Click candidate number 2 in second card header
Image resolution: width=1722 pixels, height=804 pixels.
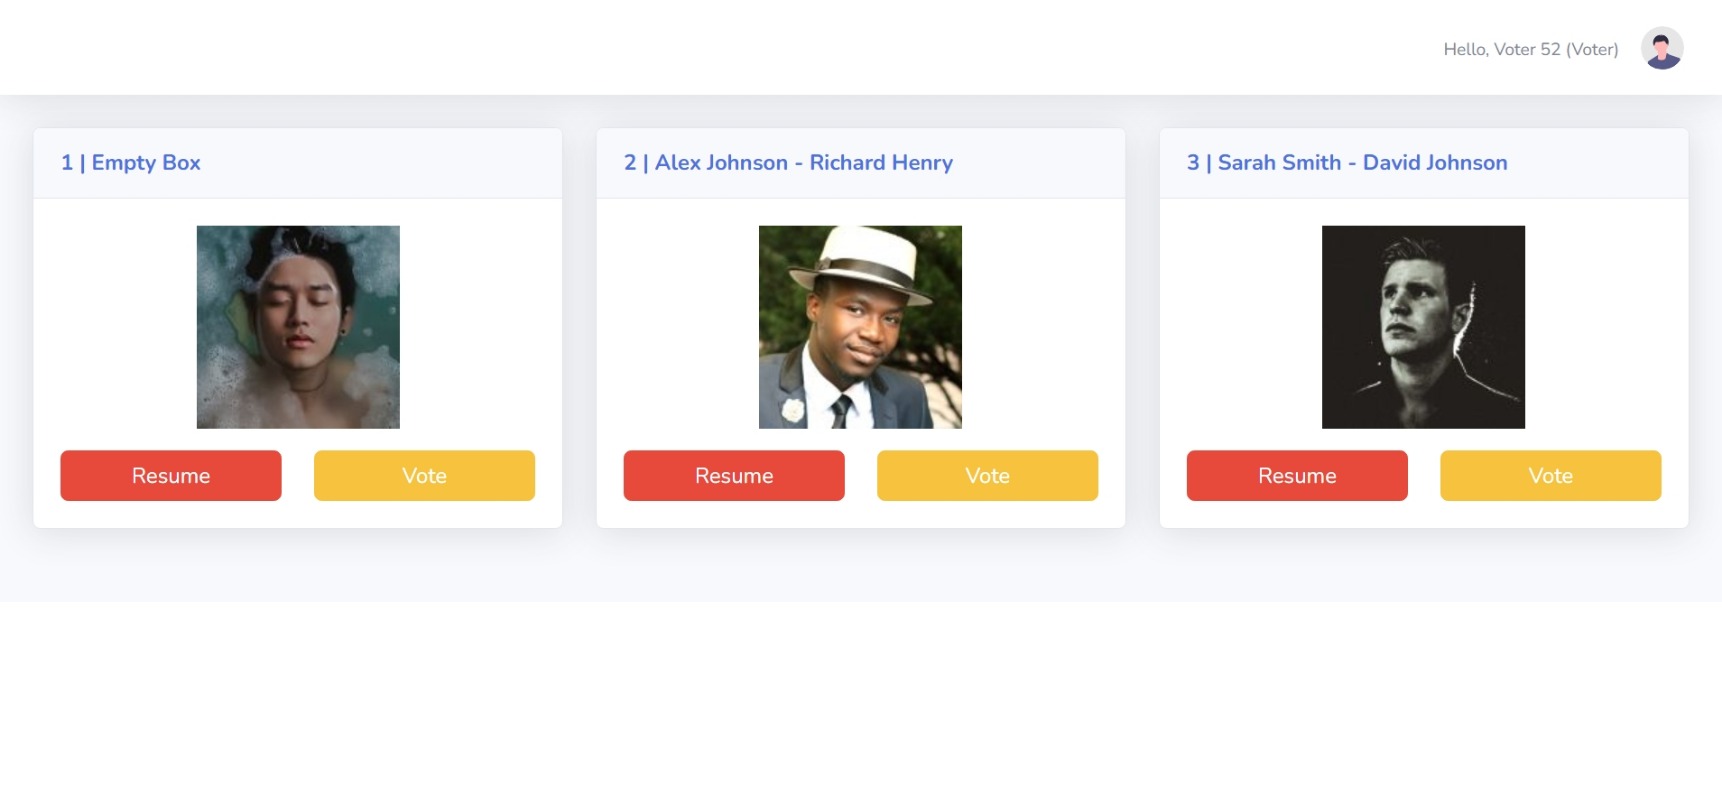click(630, 163)
